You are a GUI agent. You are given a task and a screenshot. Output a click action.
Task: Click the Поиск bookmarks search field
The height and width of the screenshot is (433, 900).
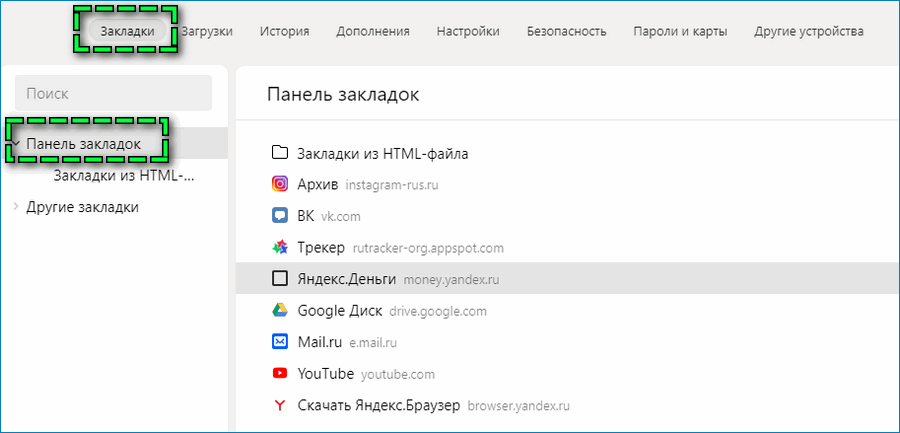click(x=113, y=93)
